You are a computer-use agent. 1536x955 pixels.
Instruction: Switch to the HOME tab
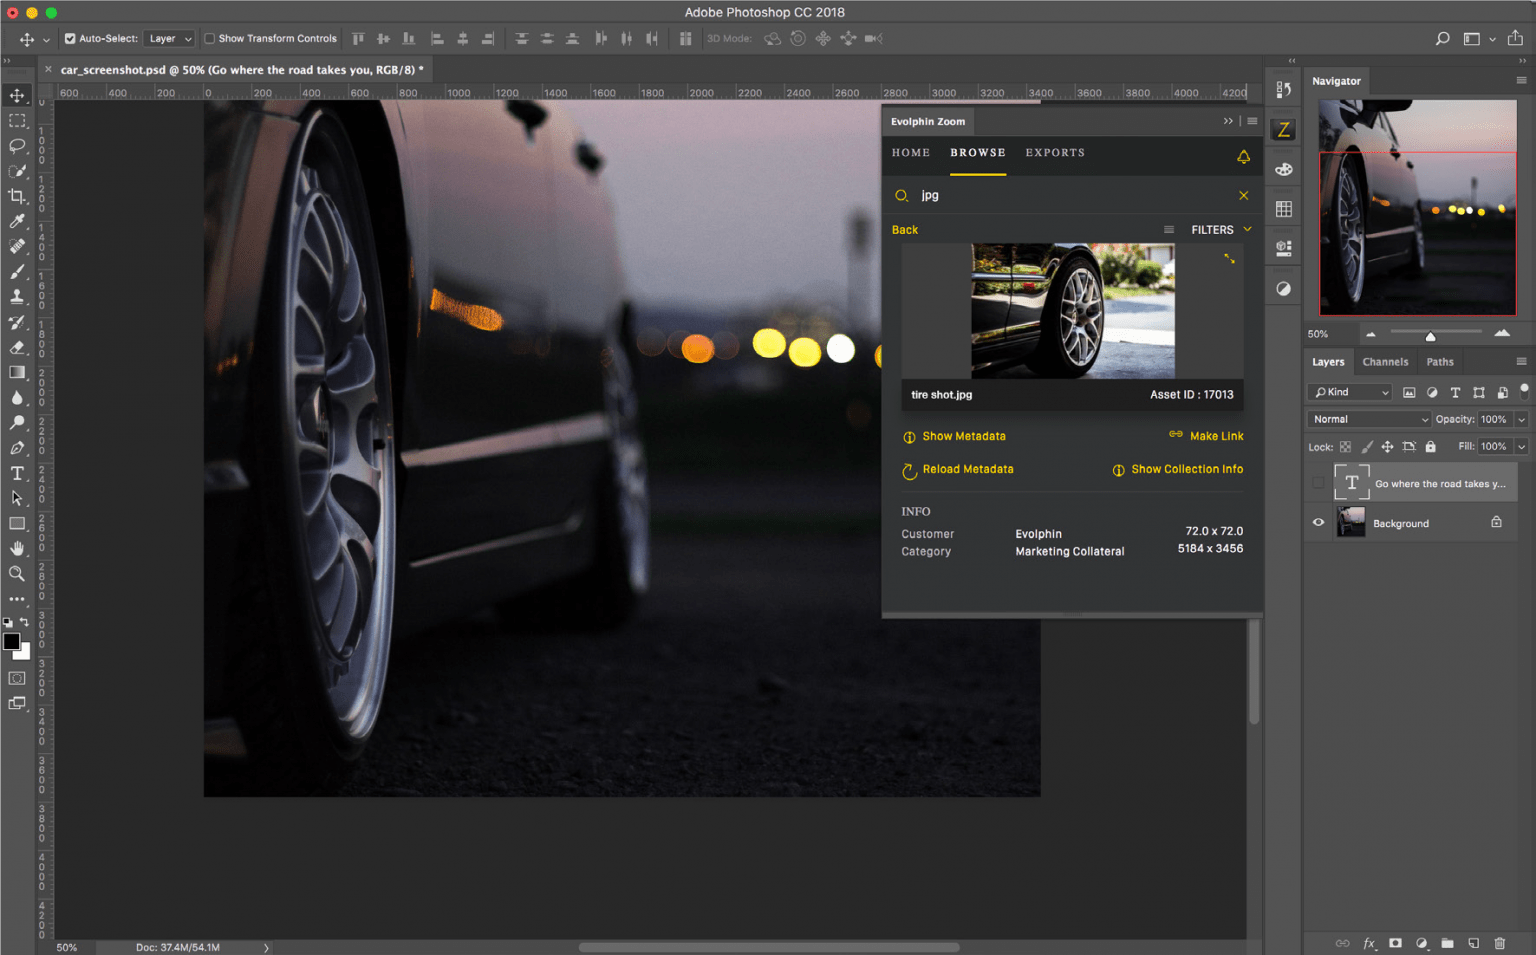click(x=910, y=153)
